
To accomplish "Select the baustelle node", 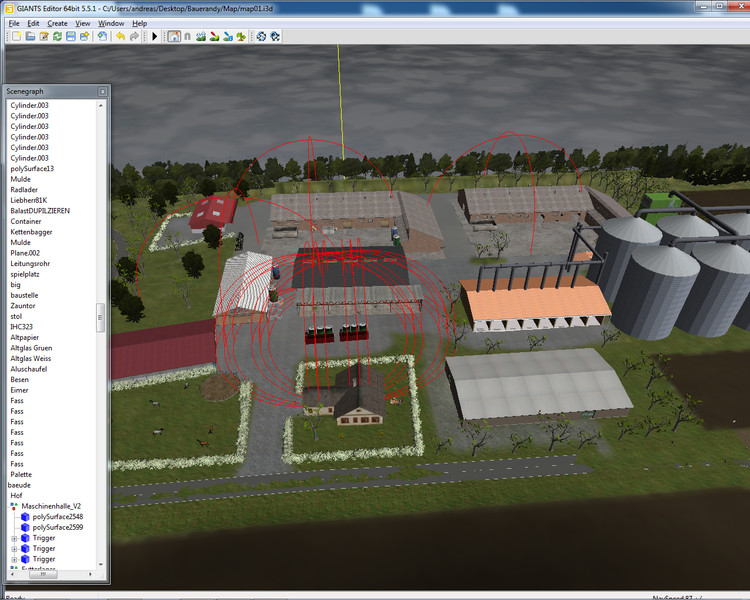I will (x=24, y=295).
